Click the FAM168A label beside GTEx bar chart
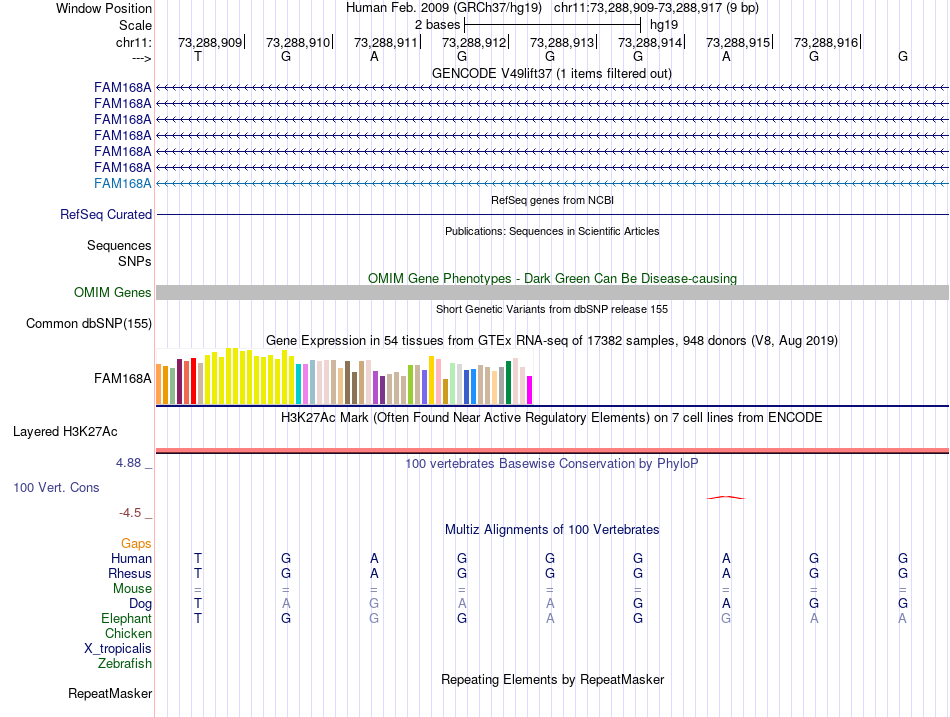Image resolution: width=950 pixels, height=717 pixels. pyautogui.click(x=122, y=378)
